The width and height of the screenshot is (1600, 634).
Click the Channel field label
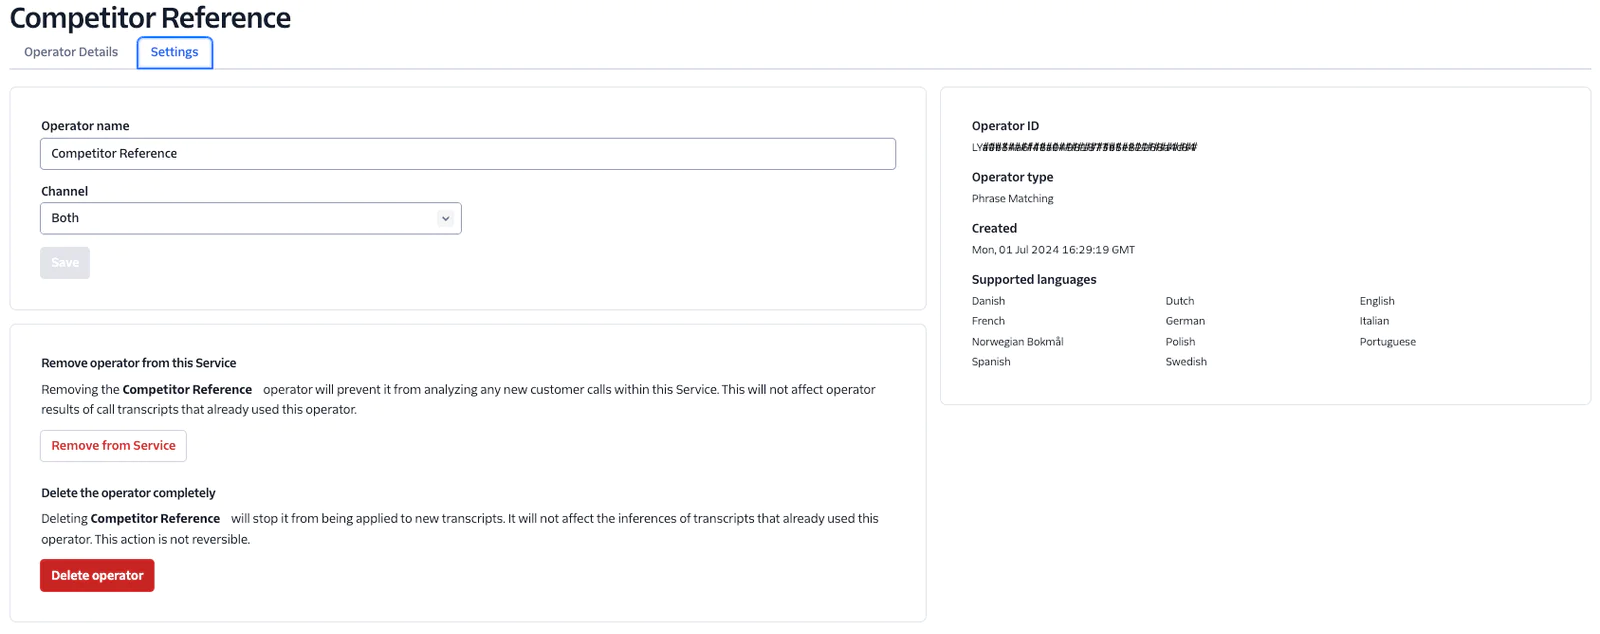pos(64,191)
